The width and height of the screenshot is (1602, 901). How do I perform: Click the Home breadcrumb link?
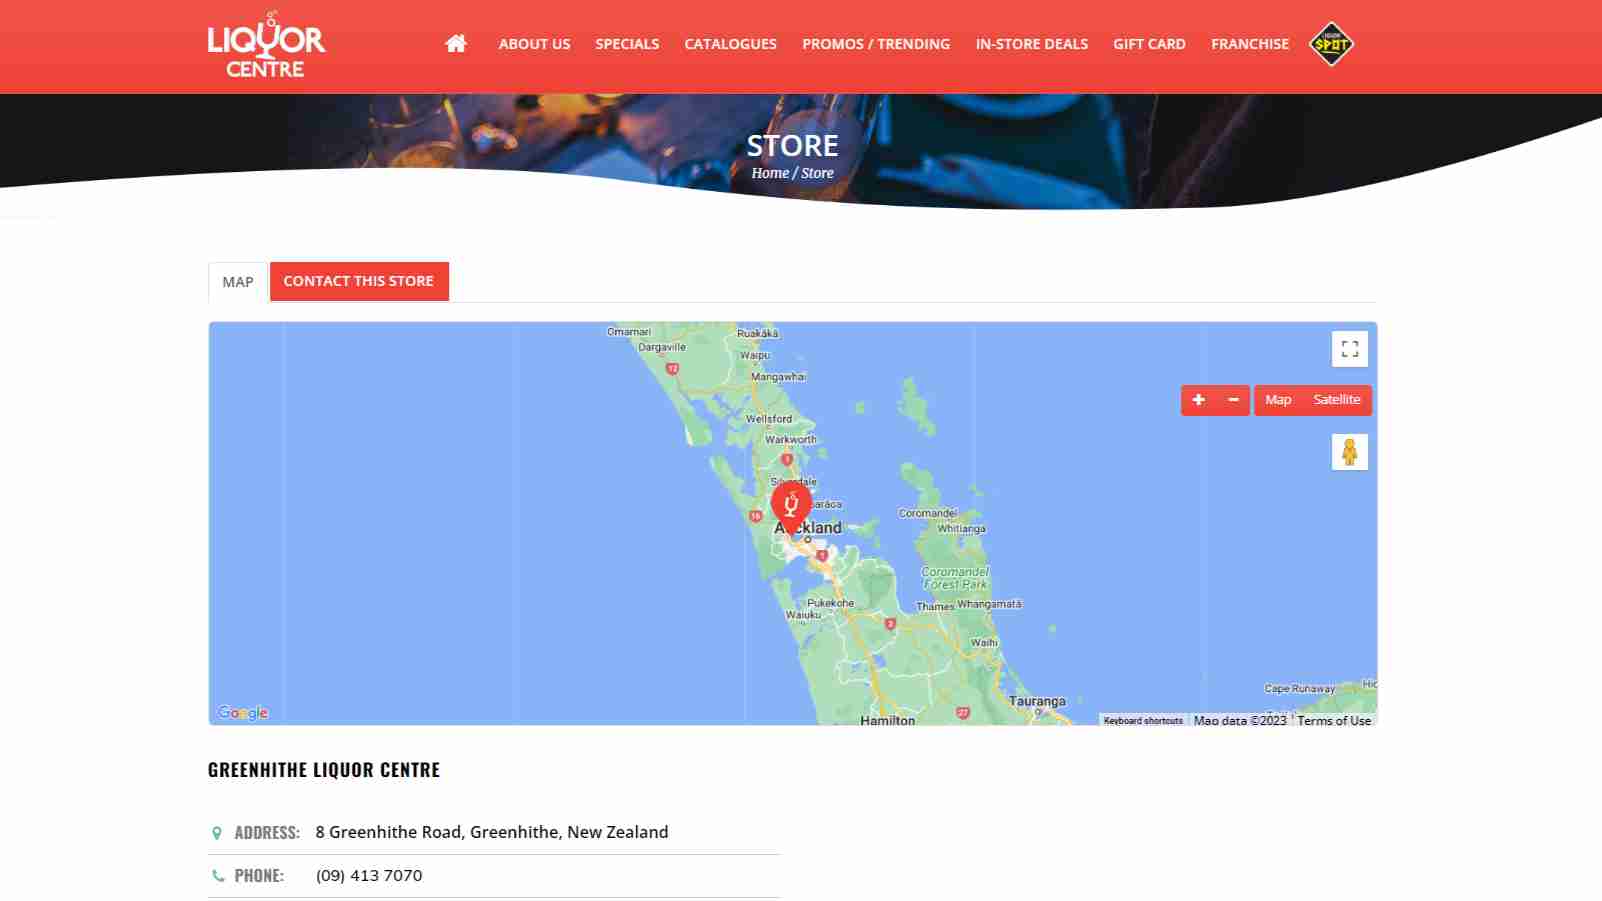pyautogui.click(x=770, y=173)
